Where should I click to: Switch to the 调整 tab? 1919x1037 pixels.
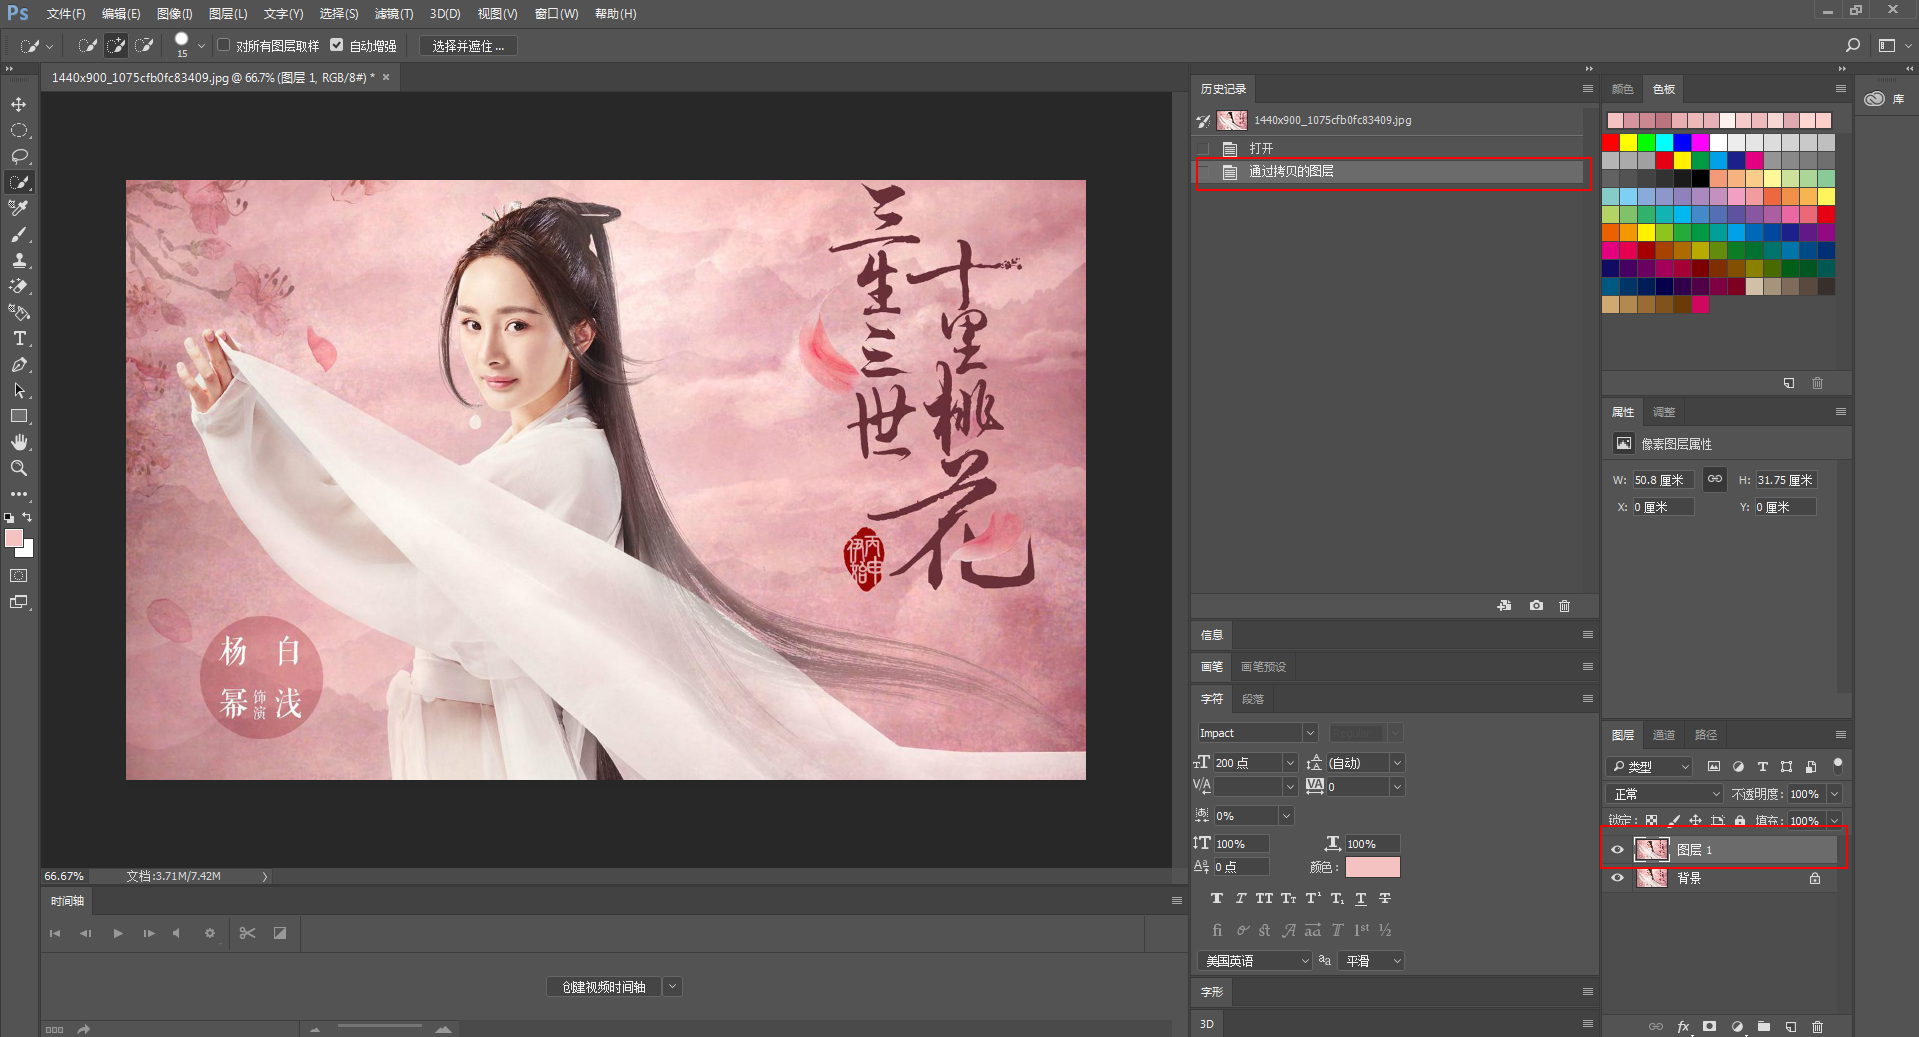point(1664,412)
